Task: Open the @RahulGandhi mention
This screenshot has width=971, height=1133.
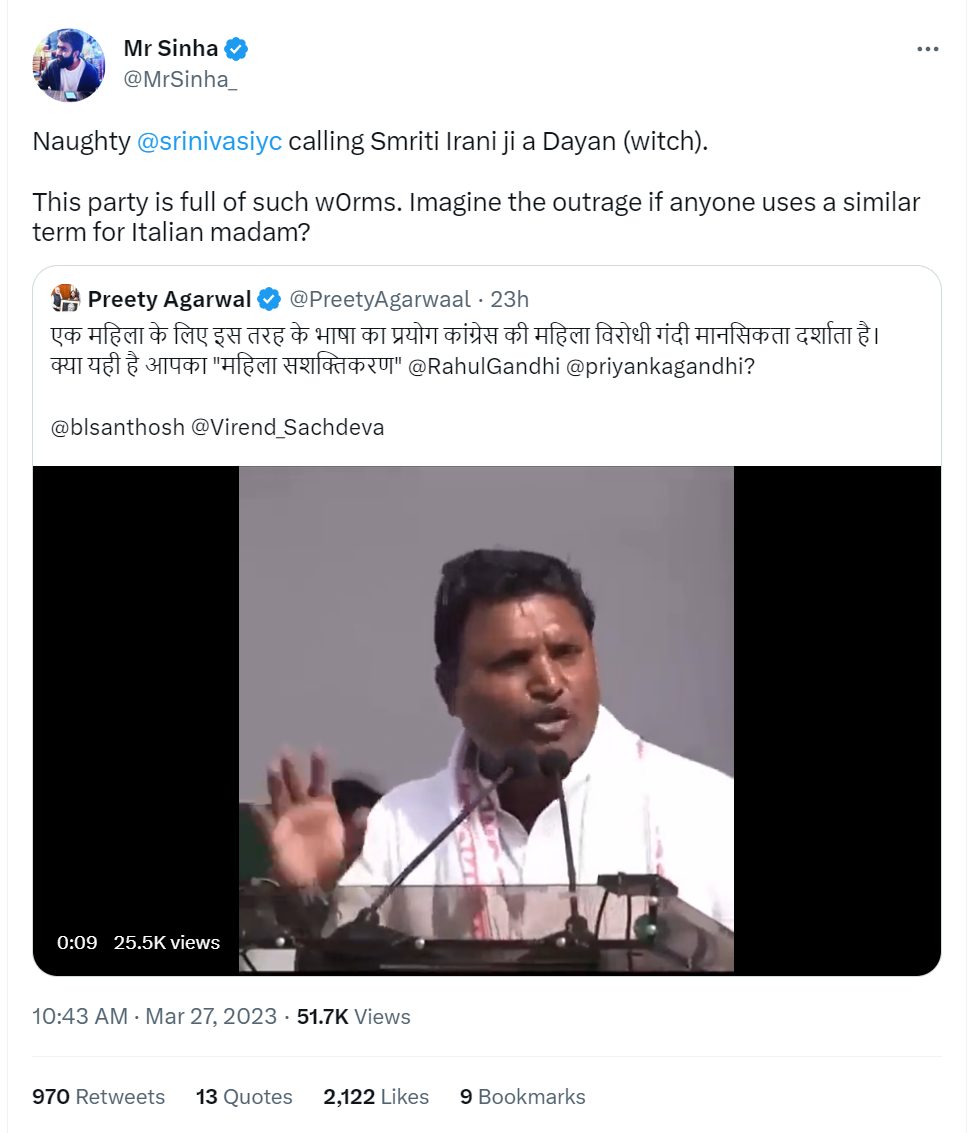Action: pos(484,366)
